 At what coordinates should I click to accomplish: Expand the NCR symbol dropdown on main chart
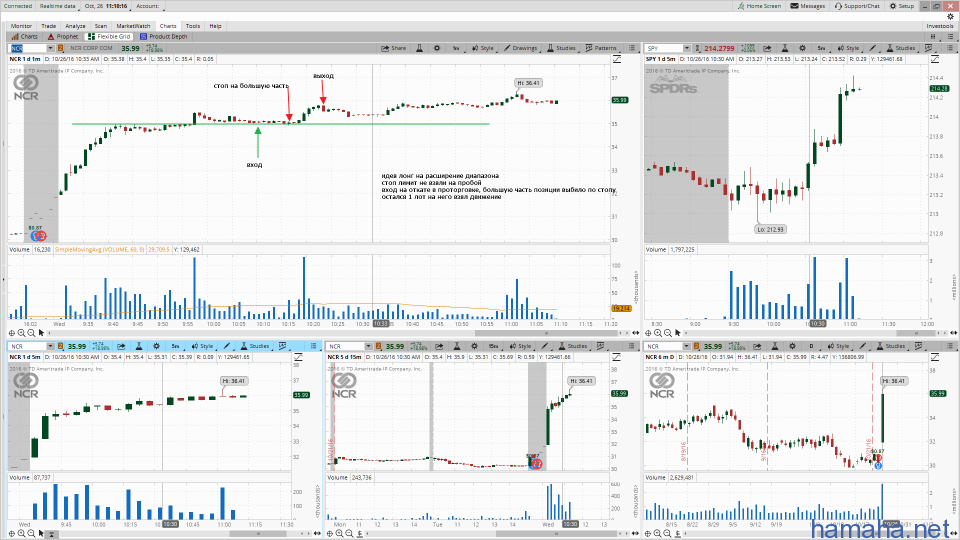[x=50, y=48]
